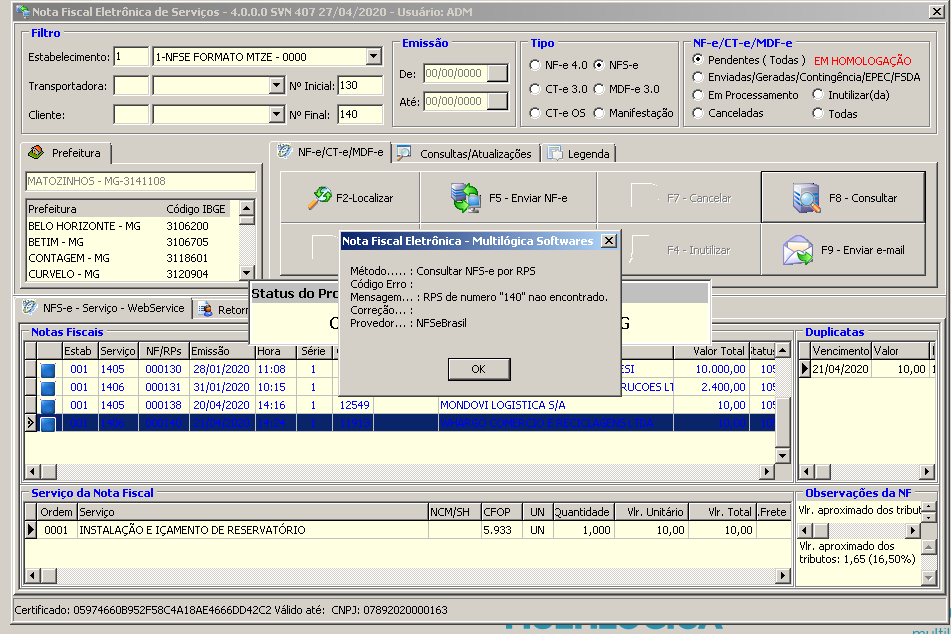Click the Valor Total column header
Image resolution: width=951 pixels, height=634 pixels.
click(x=711, y=351)
